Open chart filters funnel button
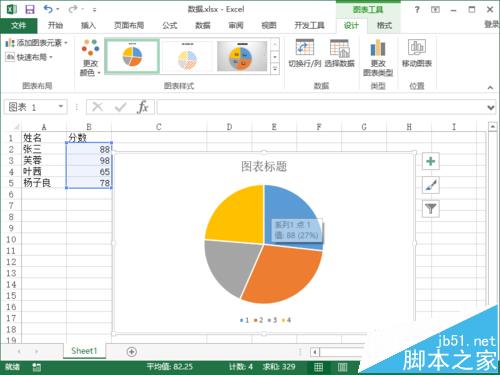The image size is (500, 375). coord(431,209)
